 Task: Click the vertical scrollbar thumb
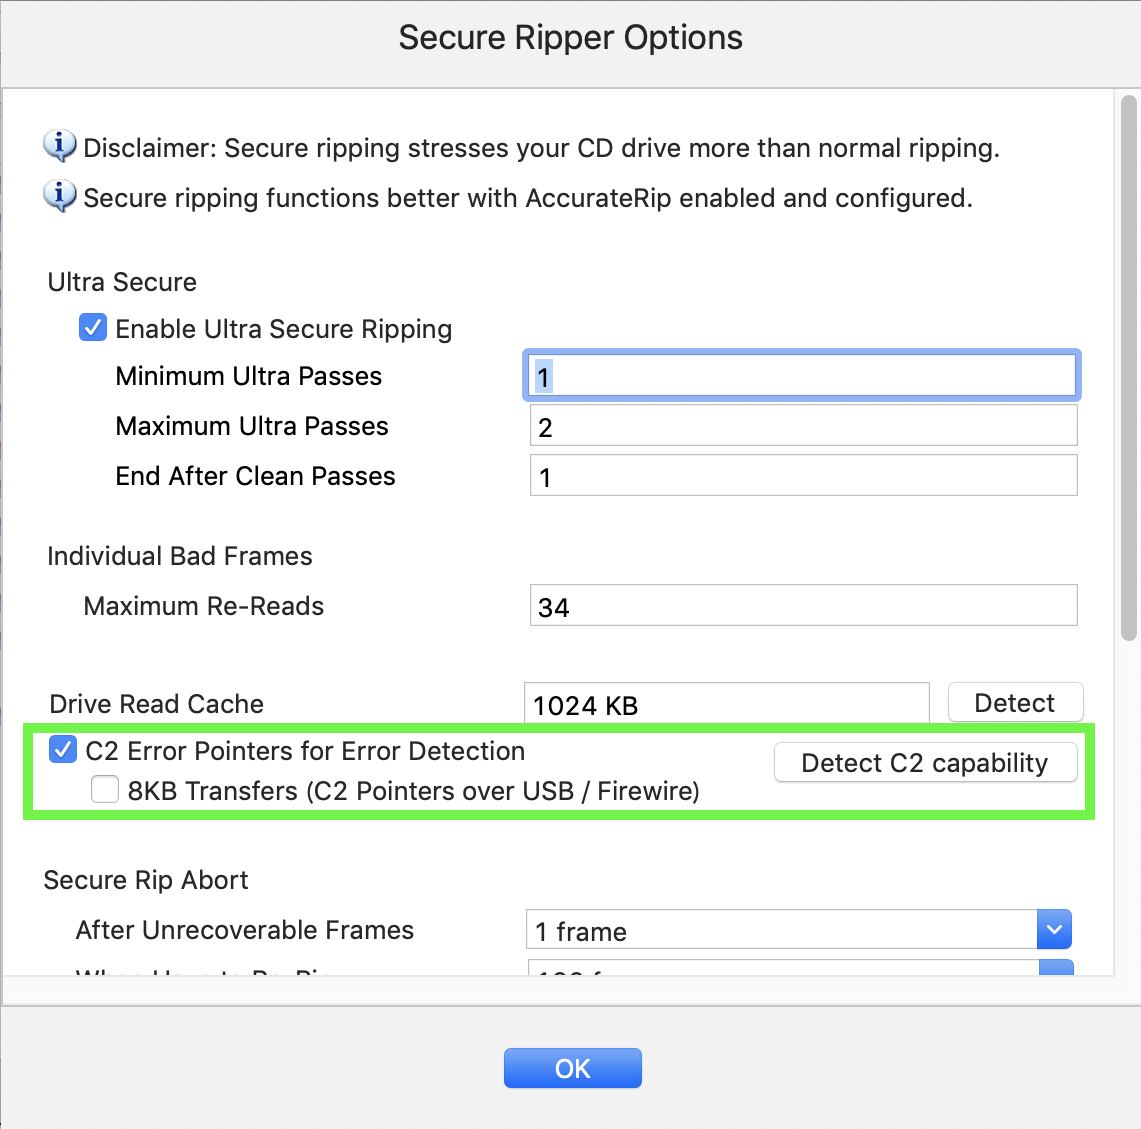pyautogui.click(x=1129, y=368)
